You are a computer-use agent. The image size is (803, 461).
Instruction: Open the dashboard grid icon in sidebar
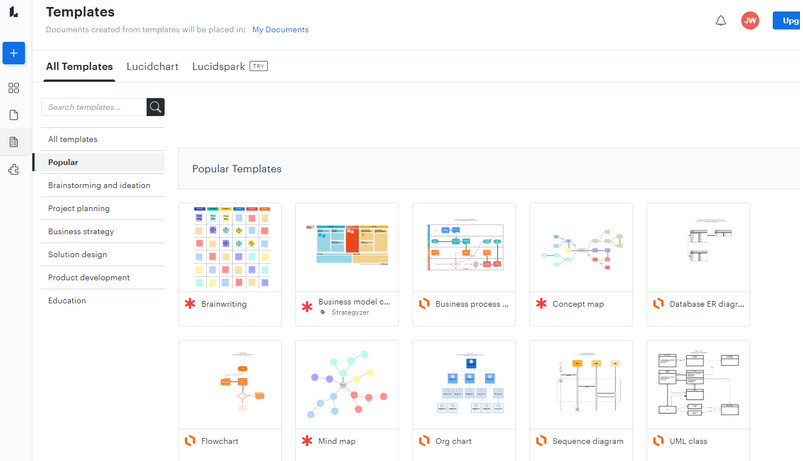14,88
